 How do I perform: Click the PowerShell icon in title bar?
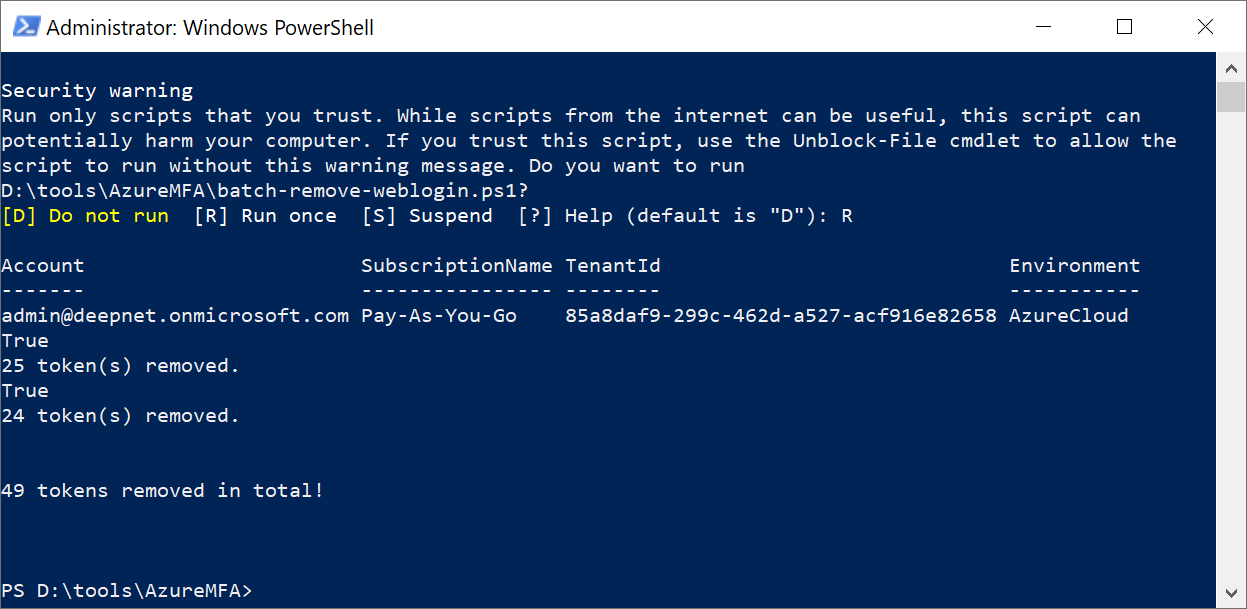(26, 27)
